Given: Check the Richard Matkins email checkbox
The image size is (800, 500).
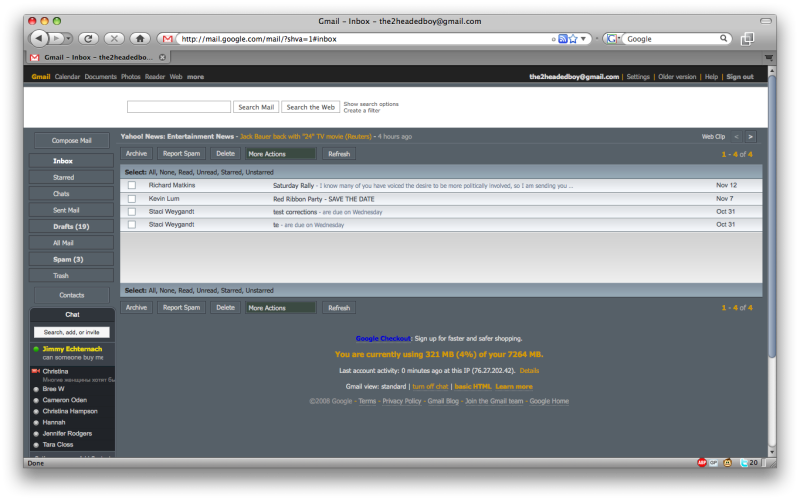Looking at the screenshot, I should (132, 185).
